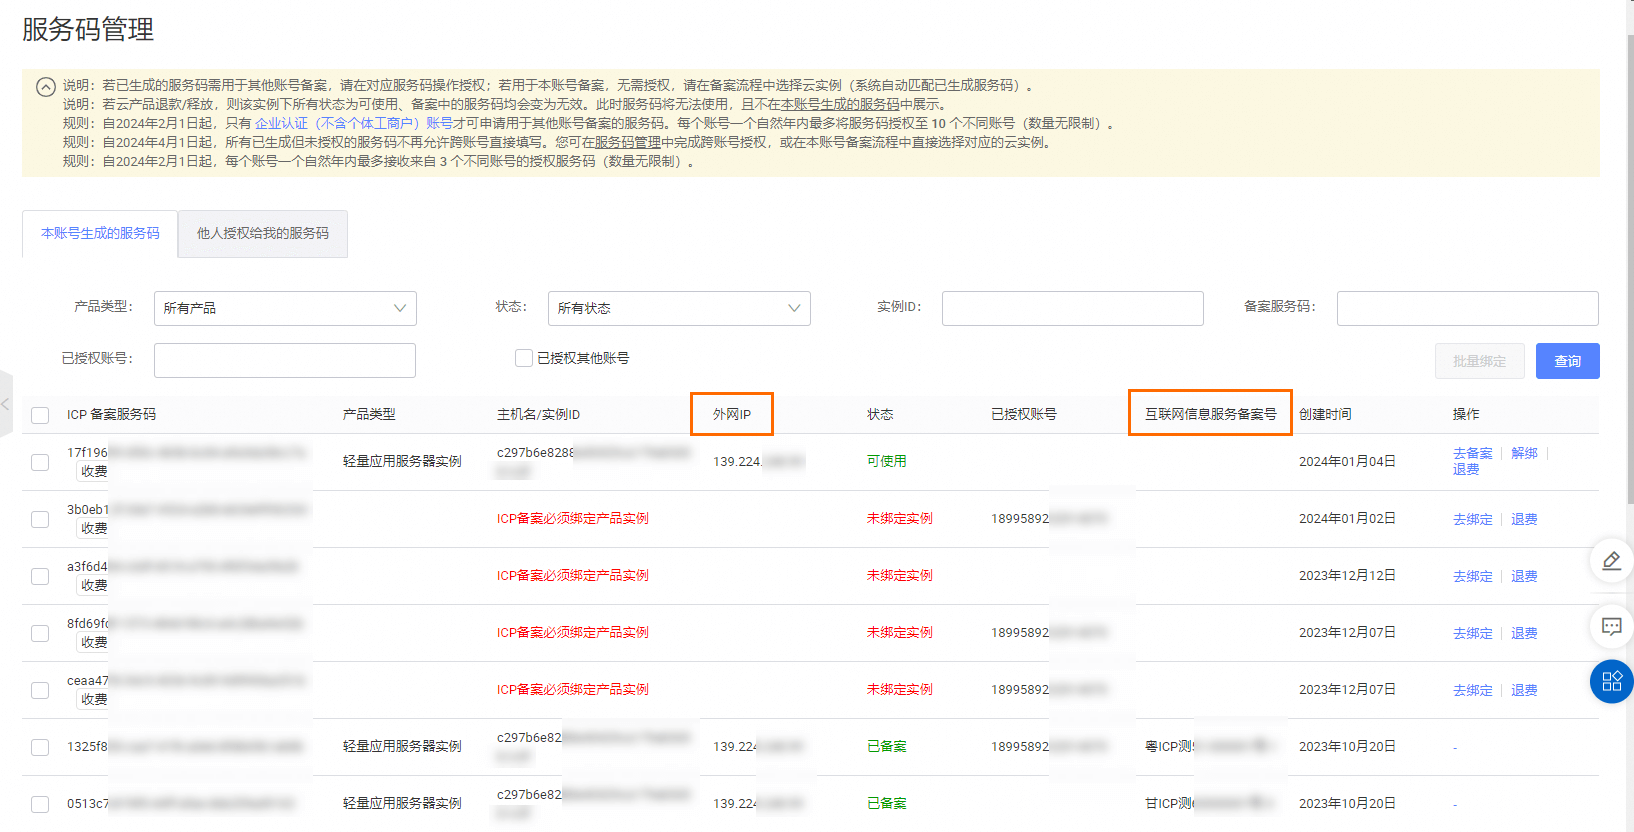
Task: Click the 查询 button
Action: click(1567, 361)
